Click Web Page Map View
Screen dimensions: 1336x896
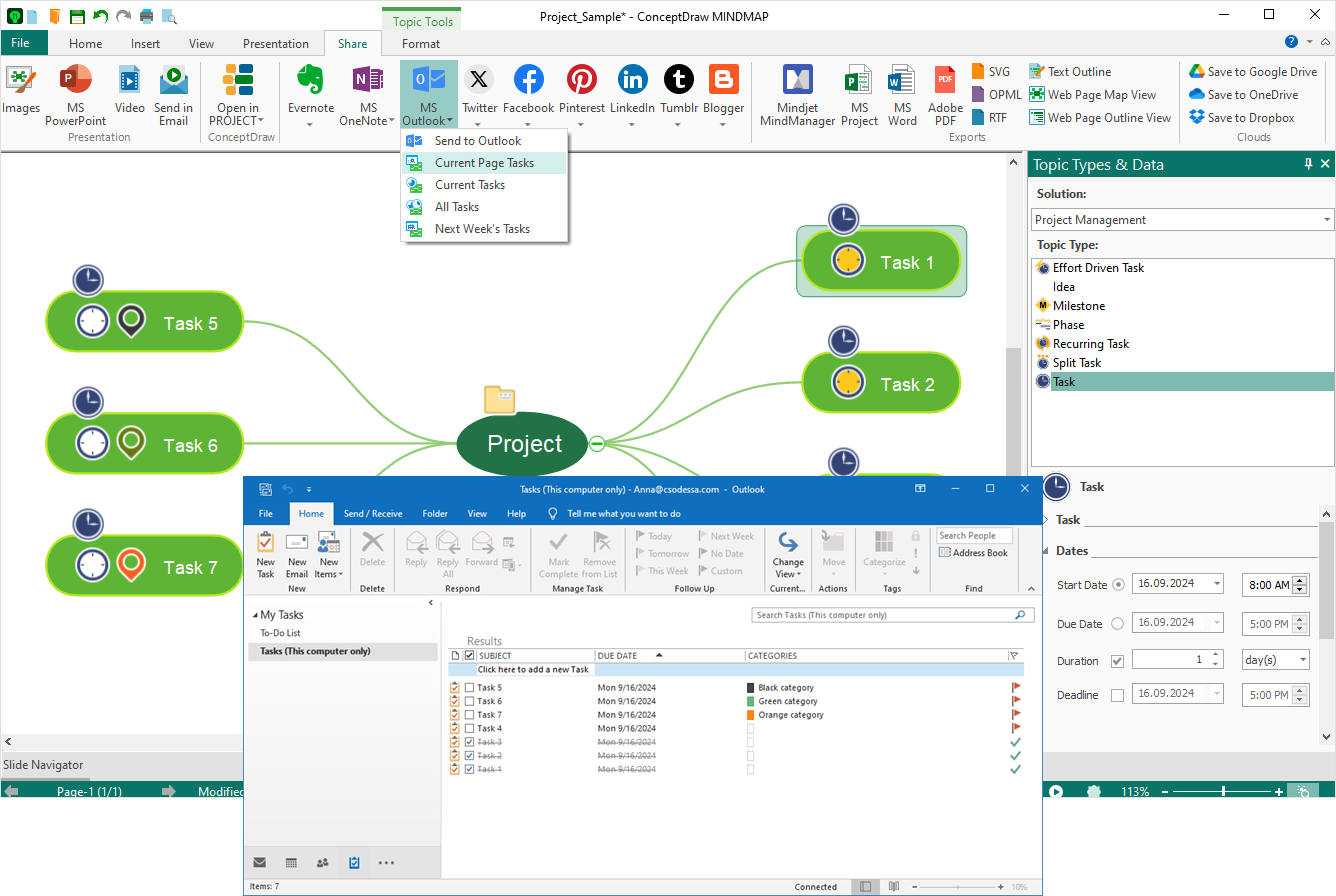click(1092, 95)
